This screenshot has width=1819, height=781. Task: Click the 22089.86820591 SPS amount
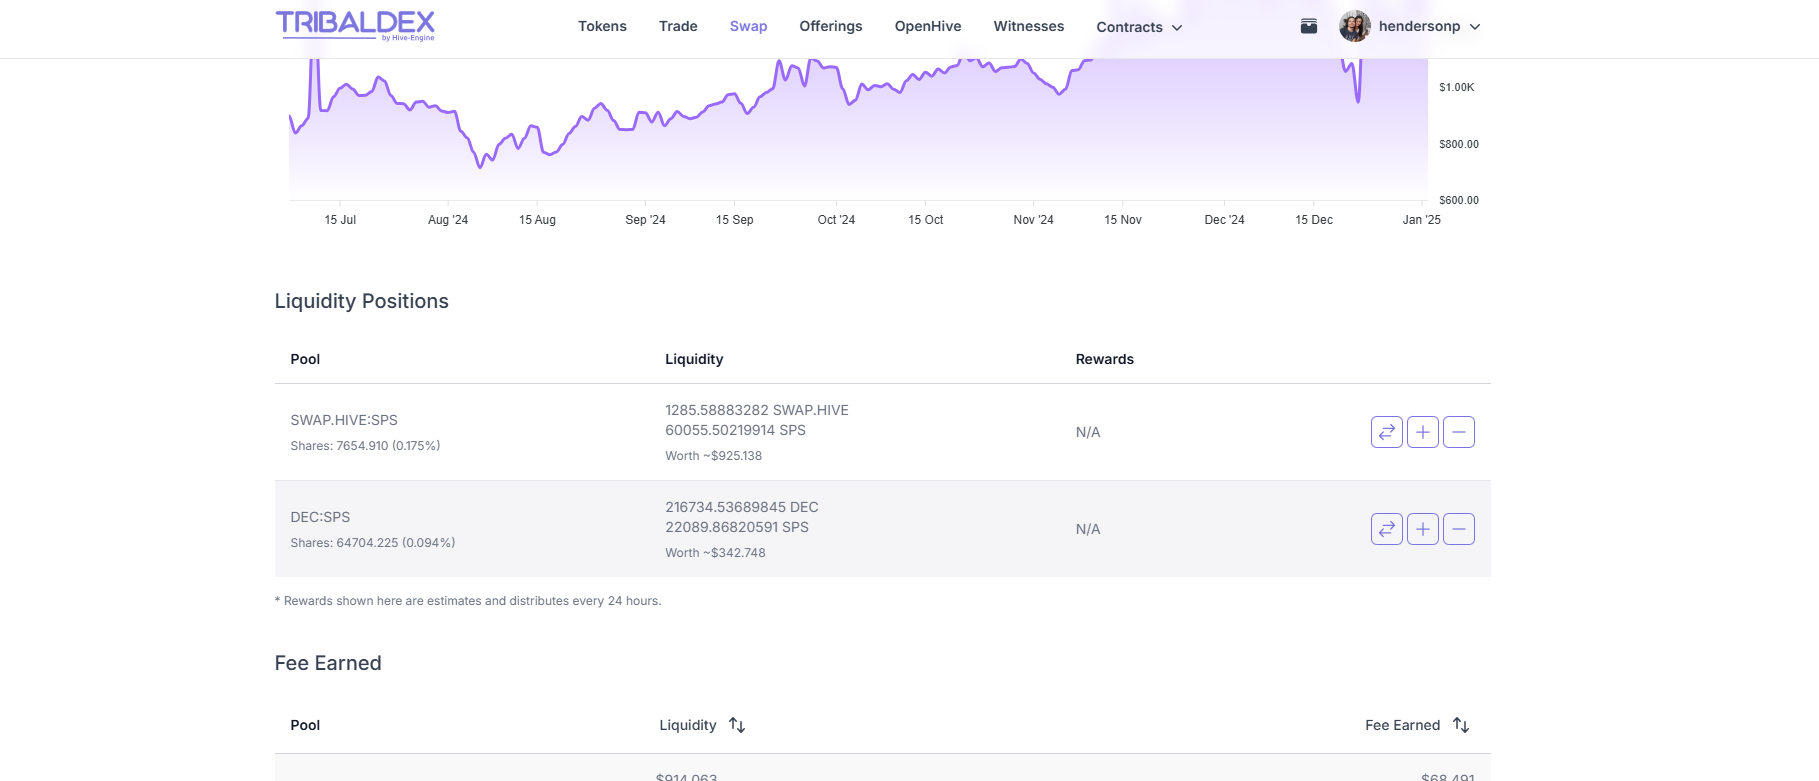(737, 527)
